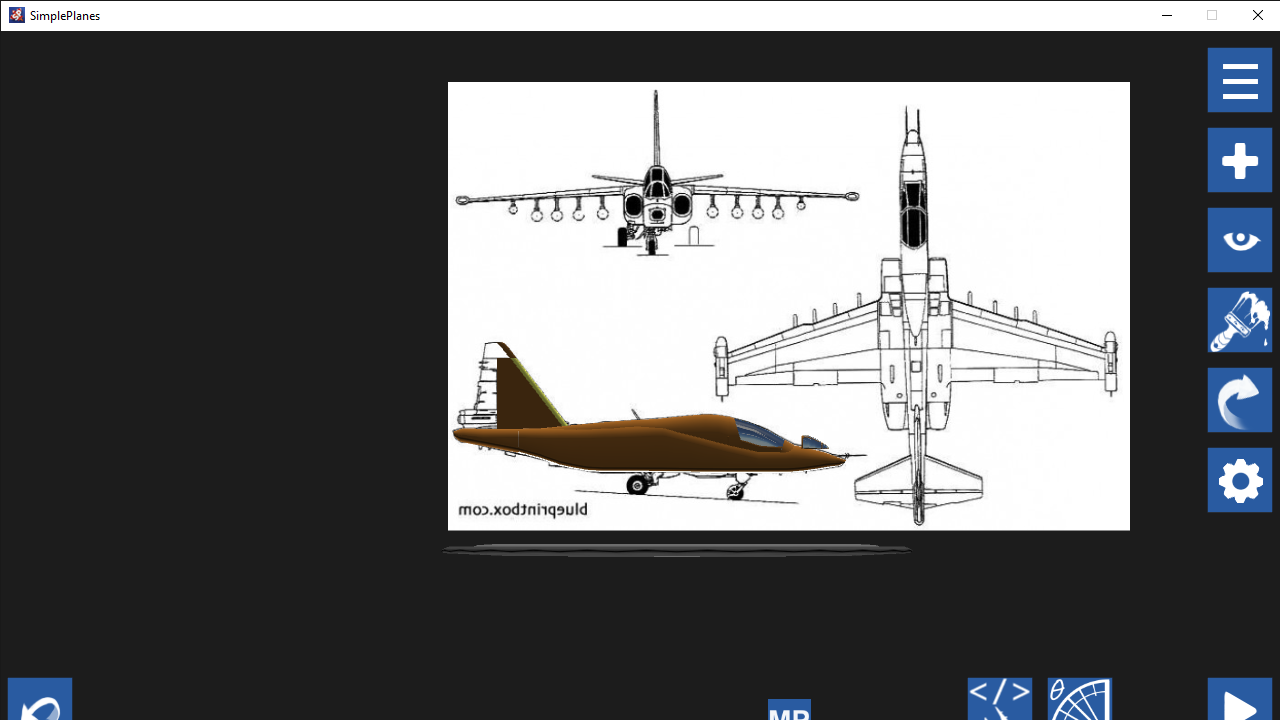Image resolution: width=1280 pixels, height=720 pixels.
Task: Open the add parts plus menu
Action: tap(1240, 160)
